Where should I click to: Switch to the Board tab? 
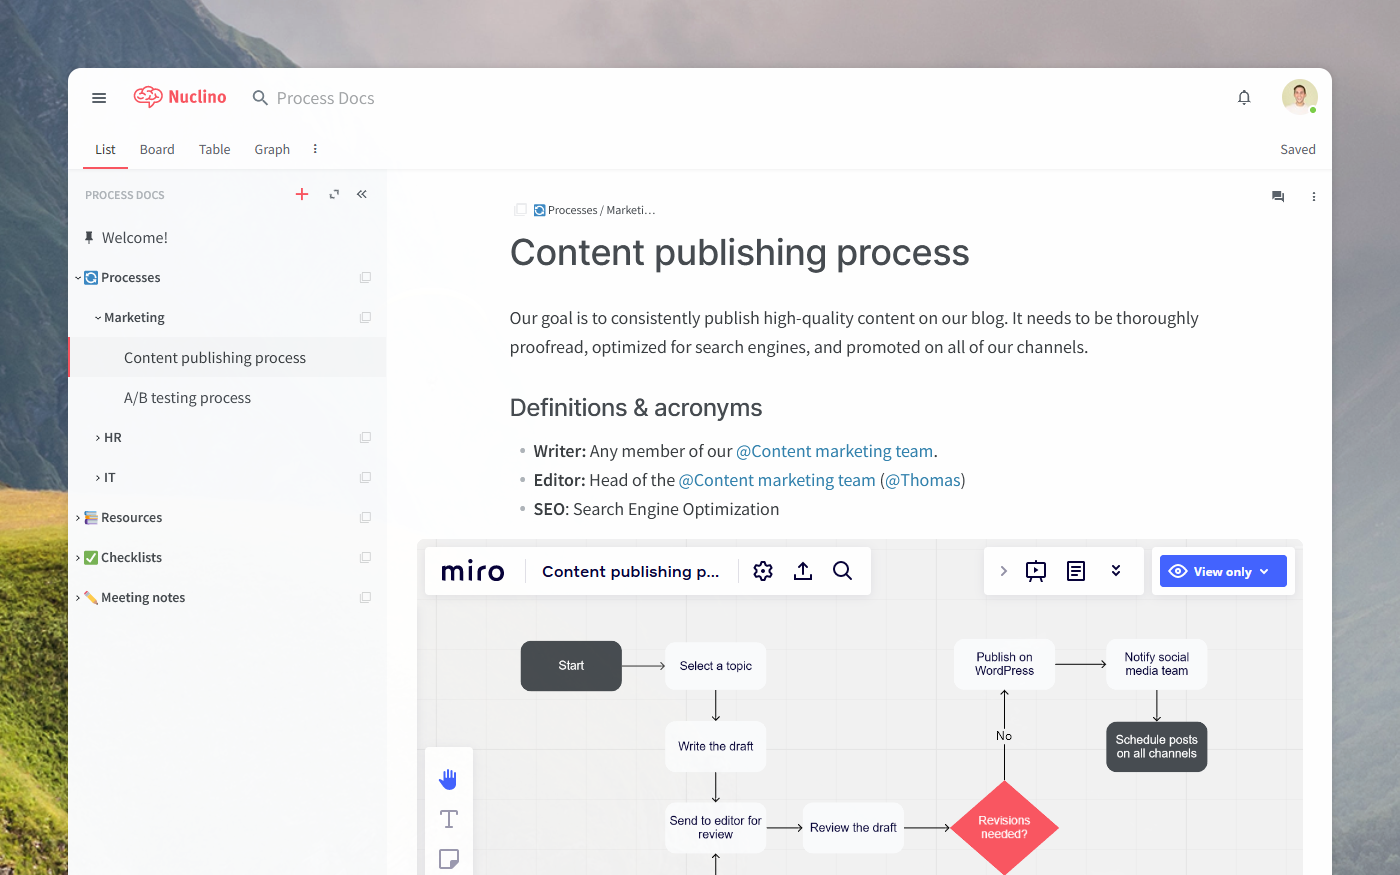[x=157, y=149]
